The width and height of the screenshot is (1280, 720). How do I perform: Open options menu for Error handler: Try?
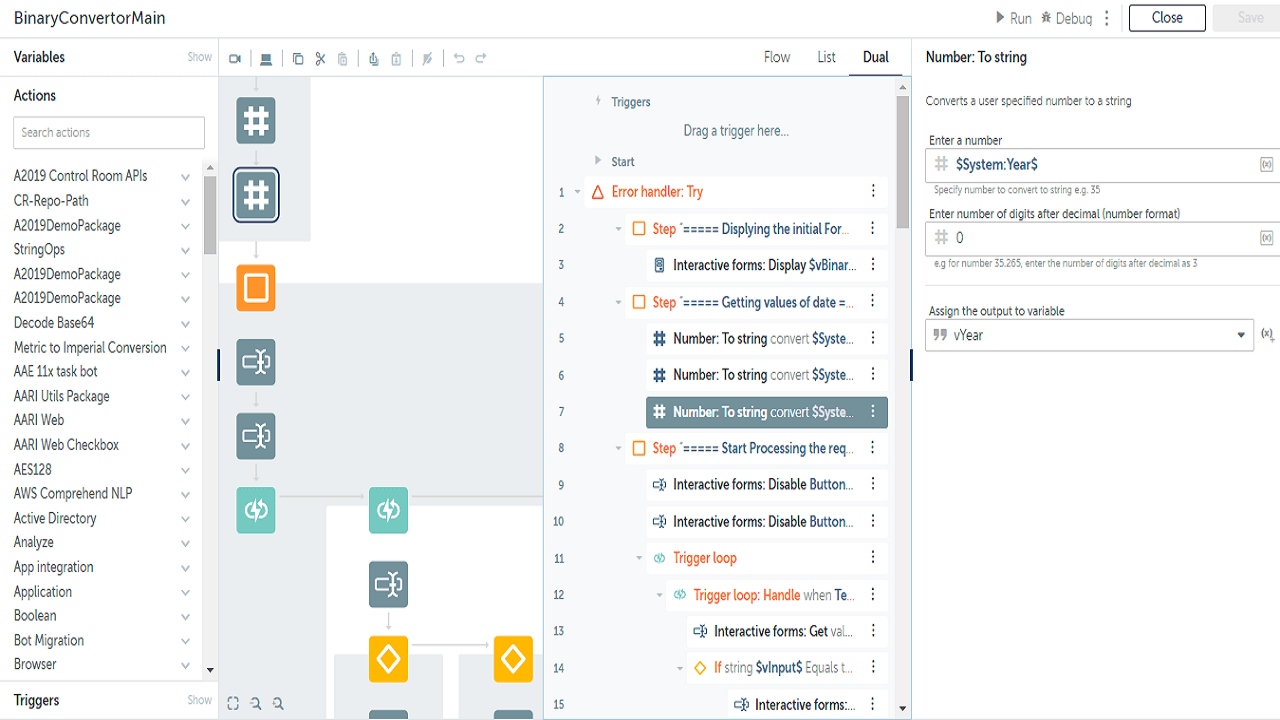pos(873,192)
